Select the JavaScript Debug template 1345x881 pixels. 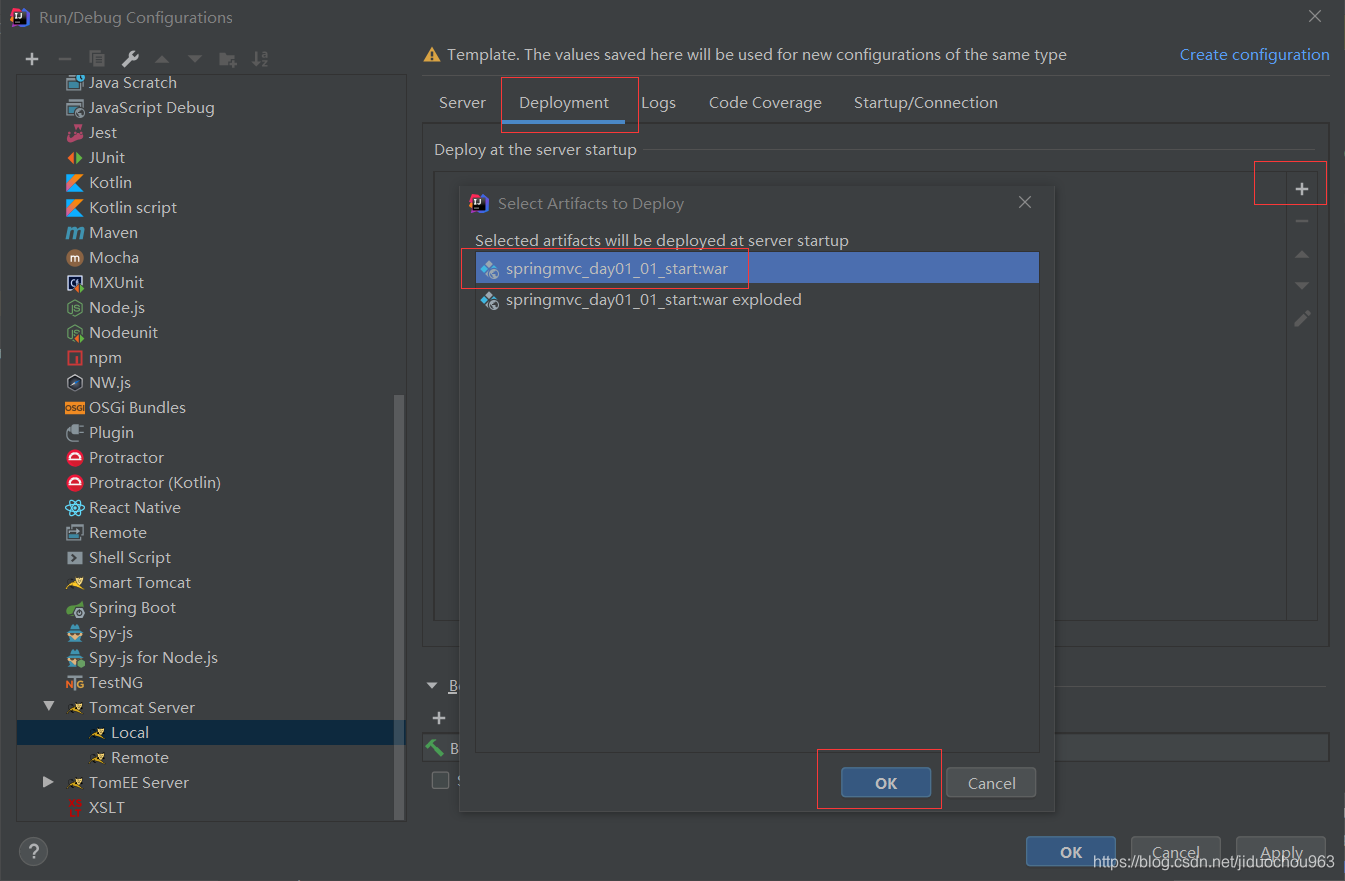pyautogui.click(x=140, y=108)
